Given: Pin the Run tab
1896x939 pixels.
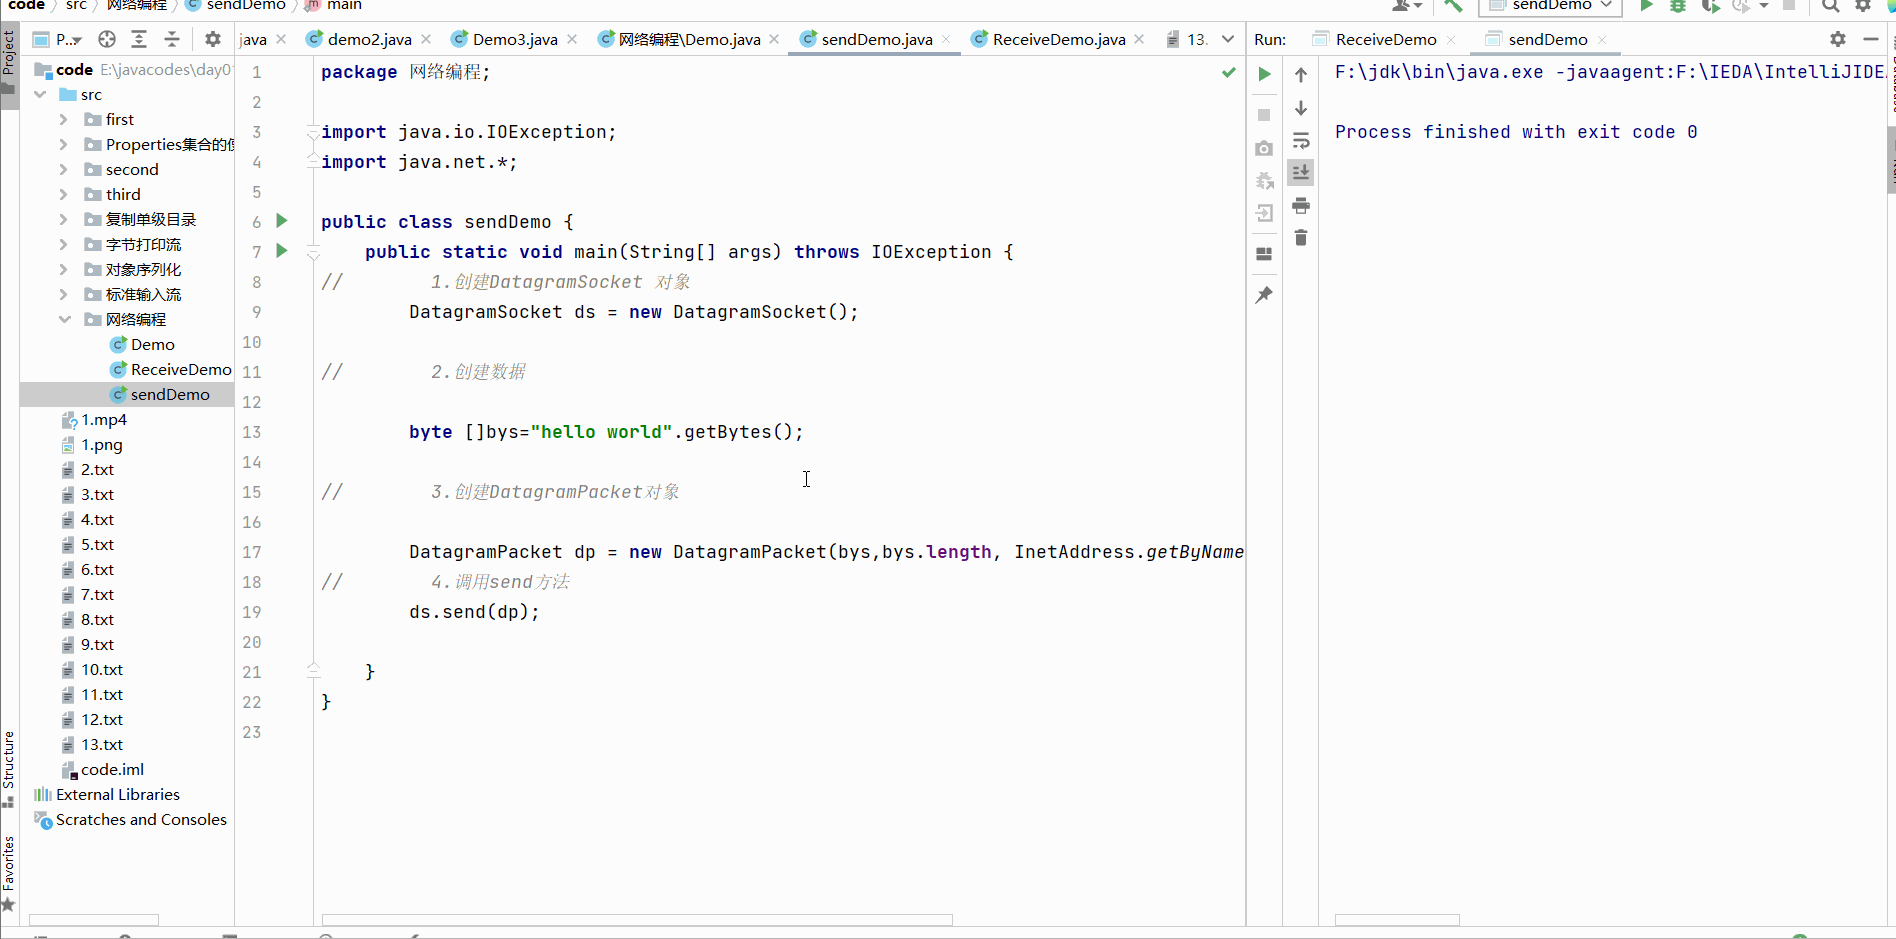Looking at the screenshot, I should pos(1264,295).
